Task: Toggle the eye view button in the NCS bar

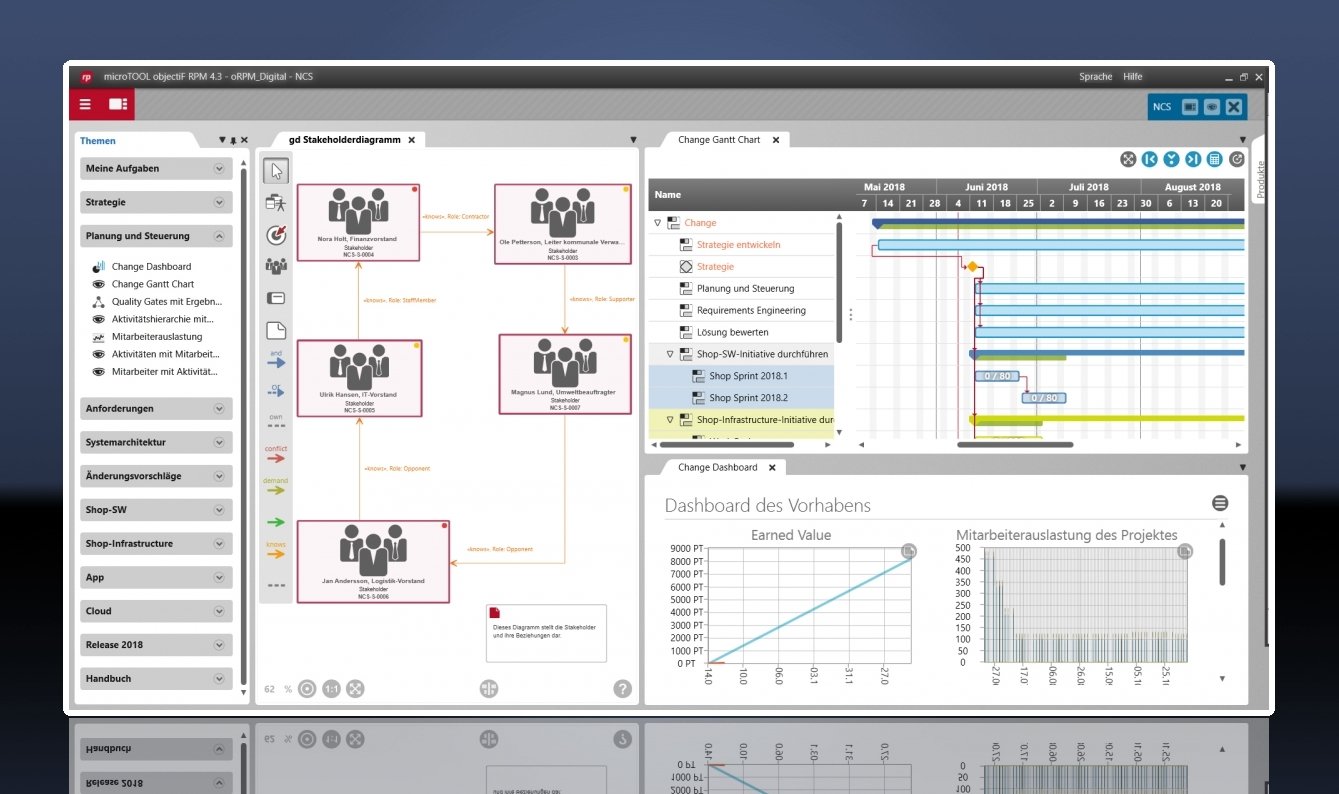Action: tap(1211, 107)
